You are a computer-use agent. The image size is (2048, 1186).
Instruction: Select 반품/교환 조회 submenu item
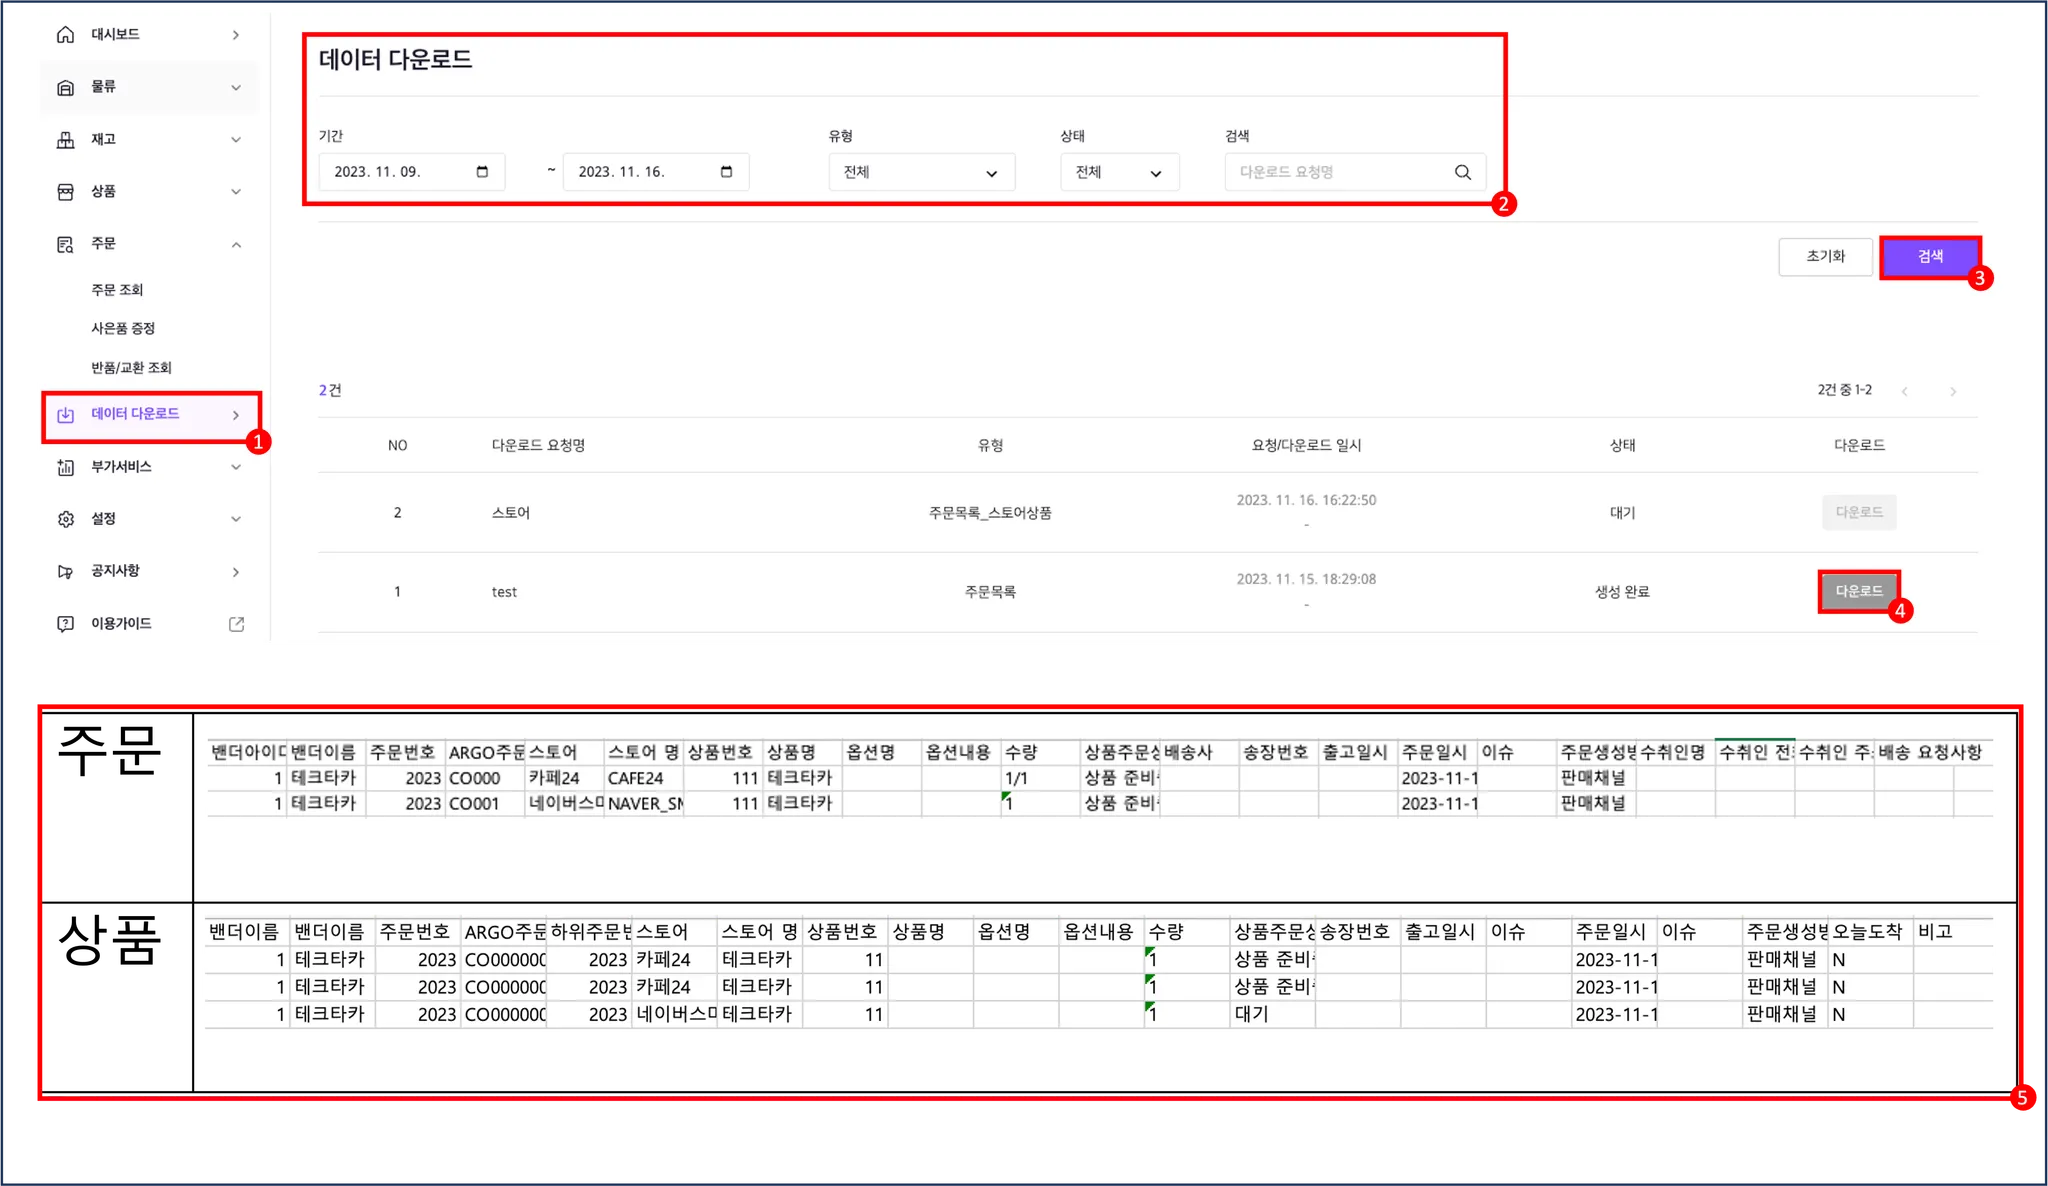click(x=131, y=368)
